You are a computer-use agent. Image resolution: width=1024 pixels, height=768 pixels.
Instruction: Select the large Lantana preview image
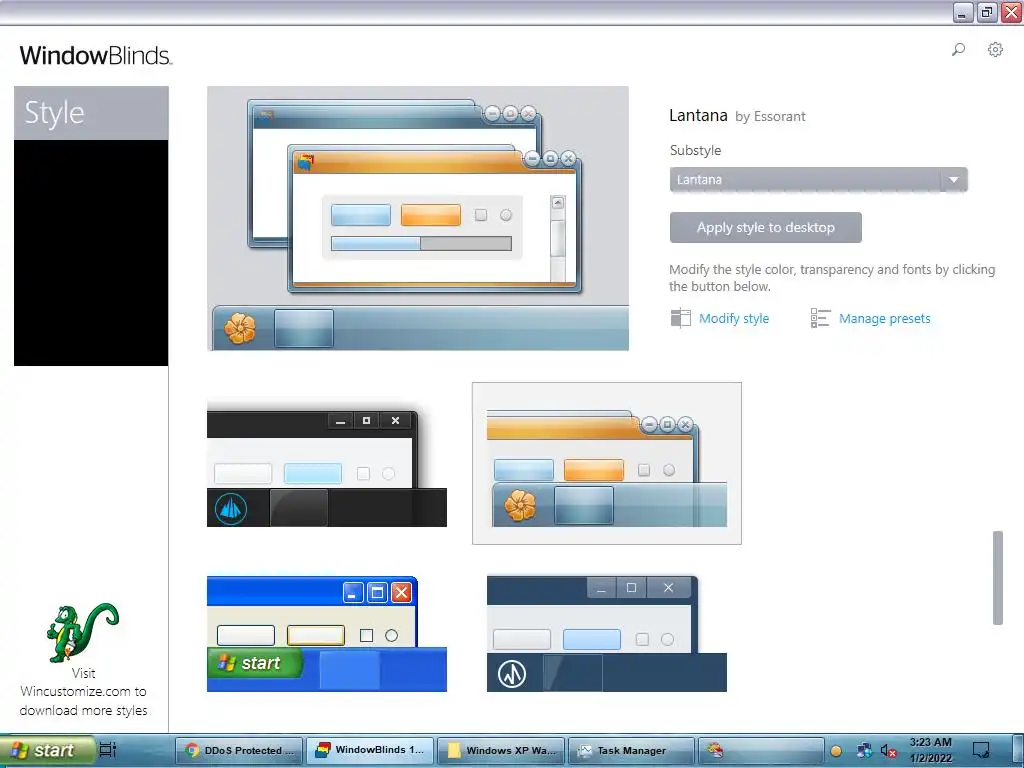(418, 218)
